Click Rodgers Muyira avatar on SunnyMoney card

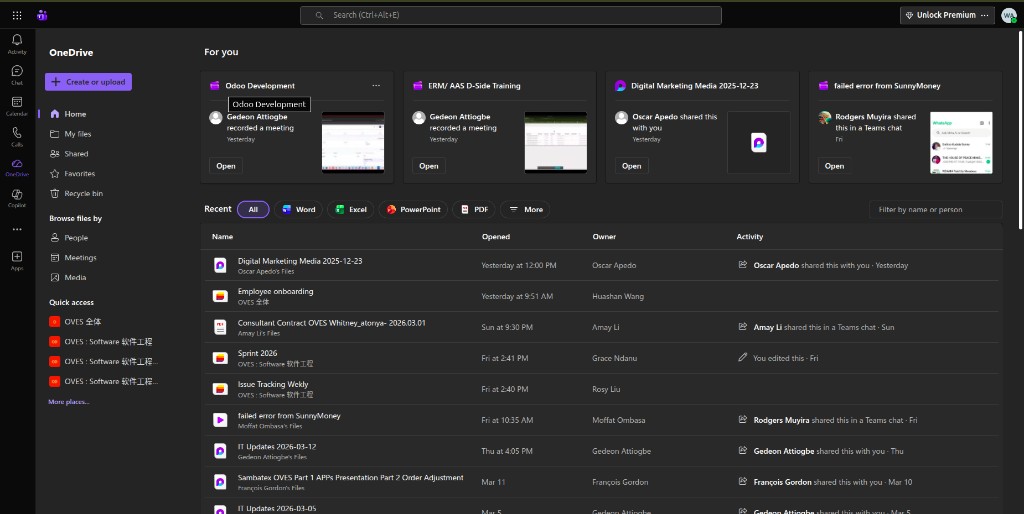click(x=825, y=118)
